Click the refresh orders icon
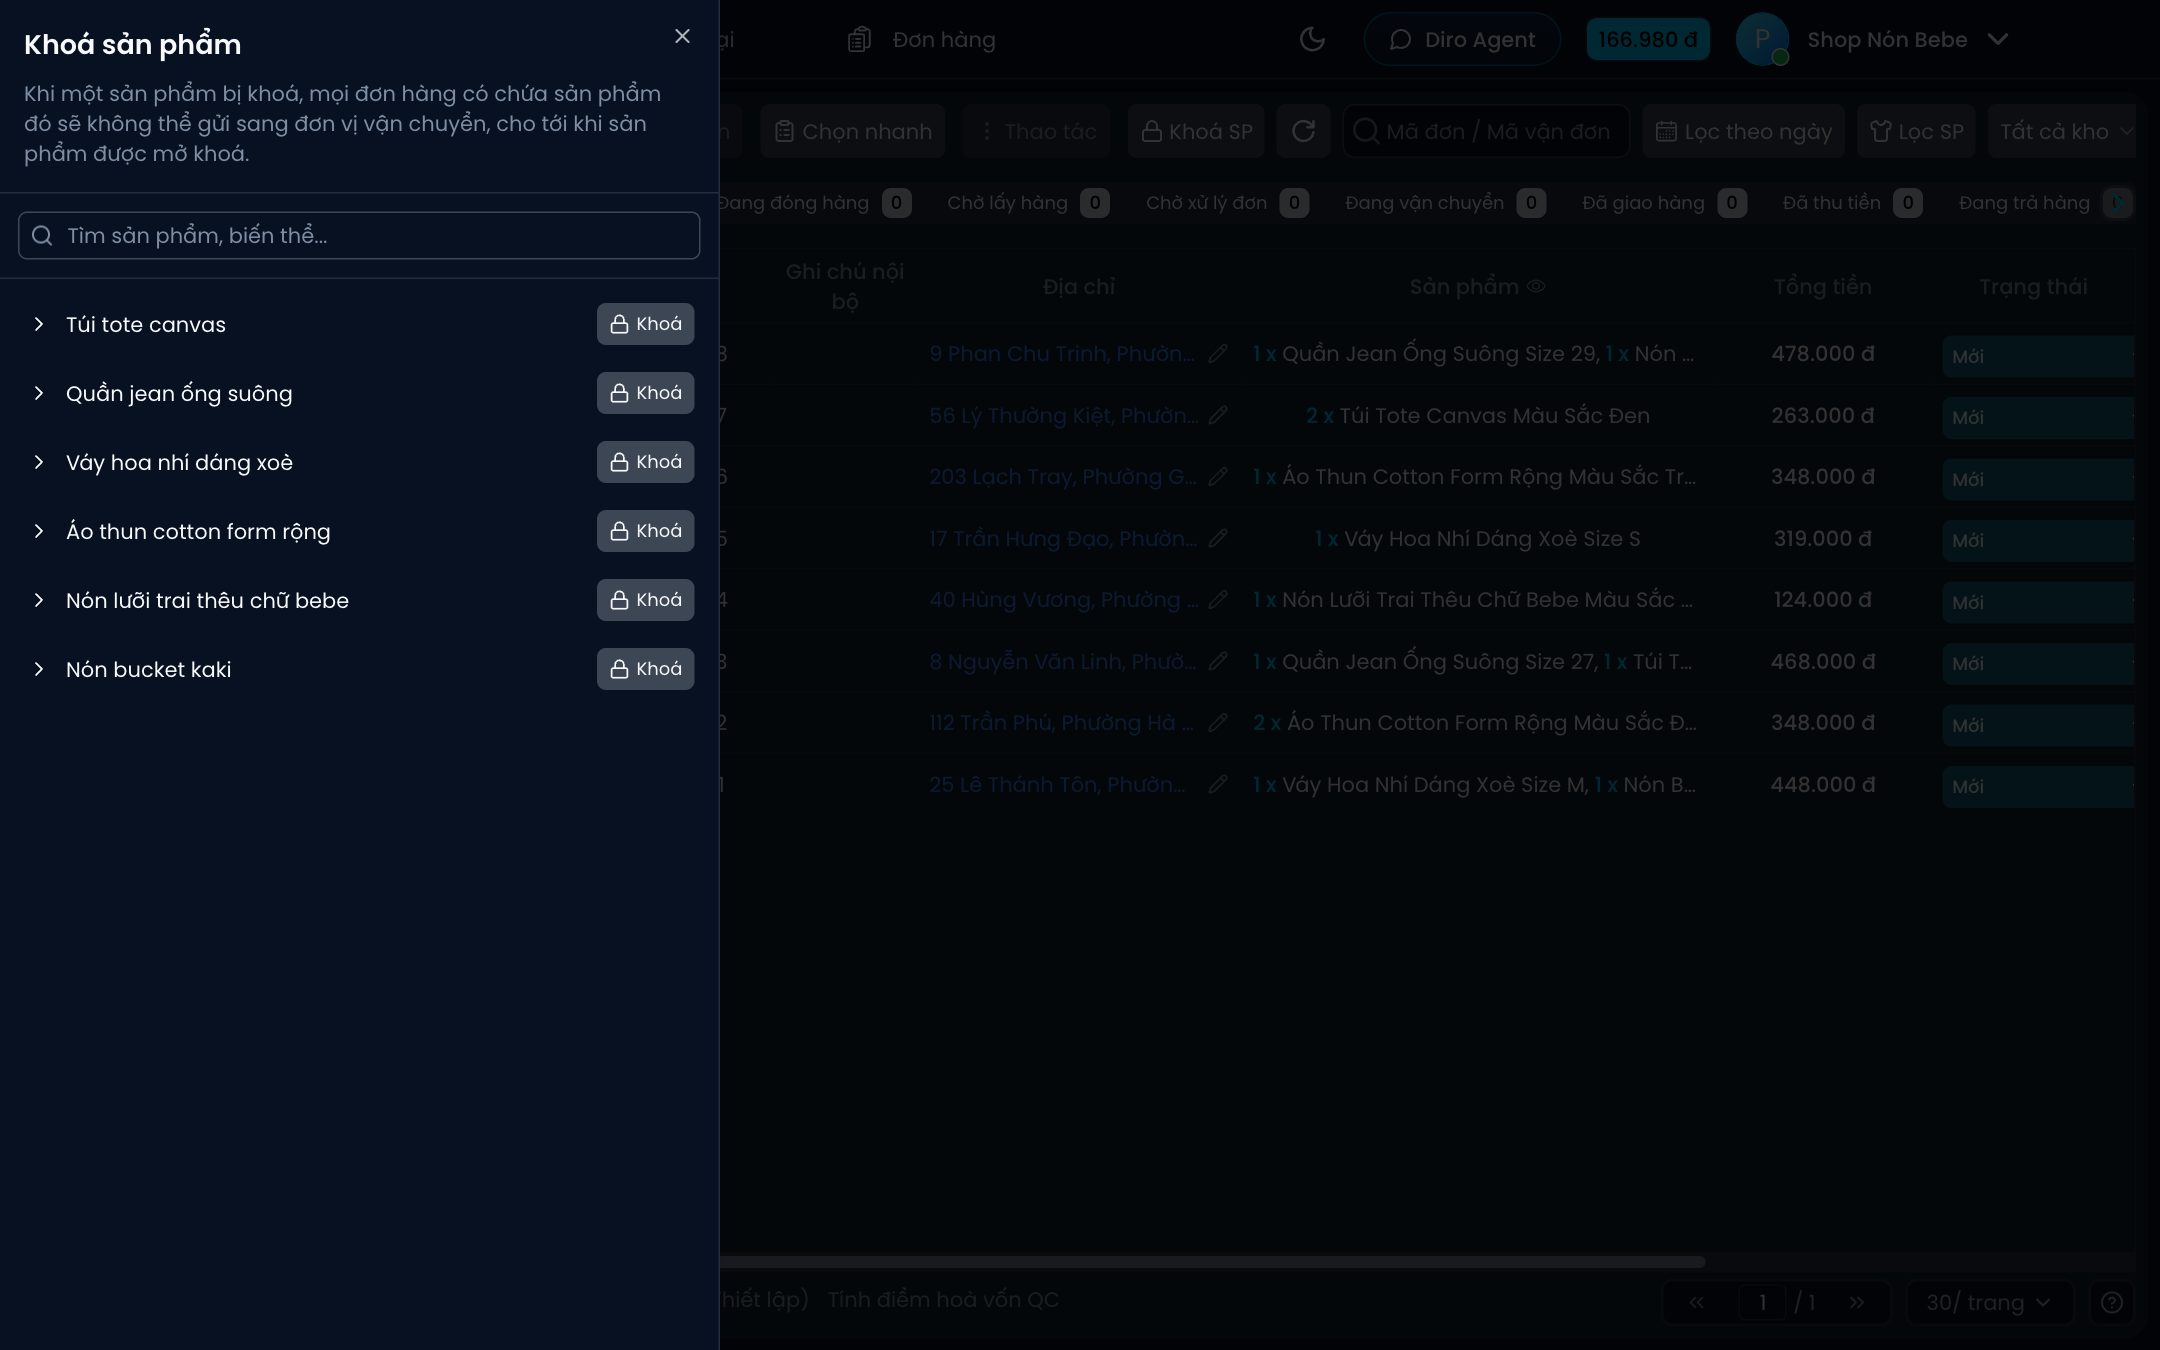The image size is (2160, 1350). 1303,131
